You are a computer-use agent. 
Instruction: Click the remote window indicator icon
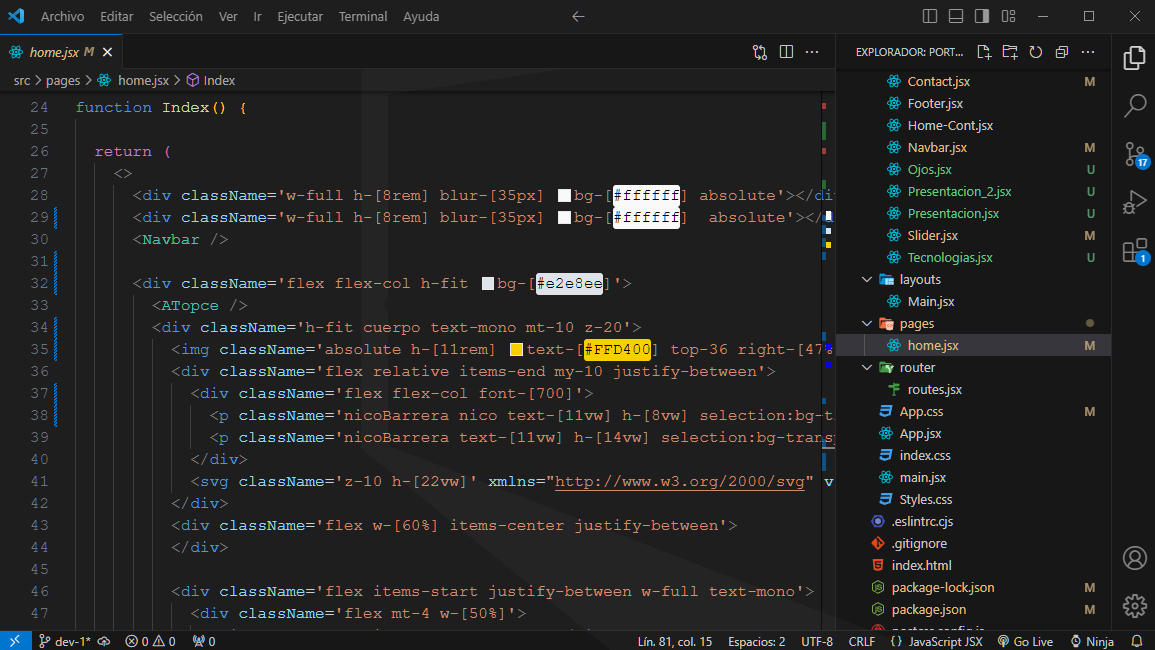tap(15, 641)
